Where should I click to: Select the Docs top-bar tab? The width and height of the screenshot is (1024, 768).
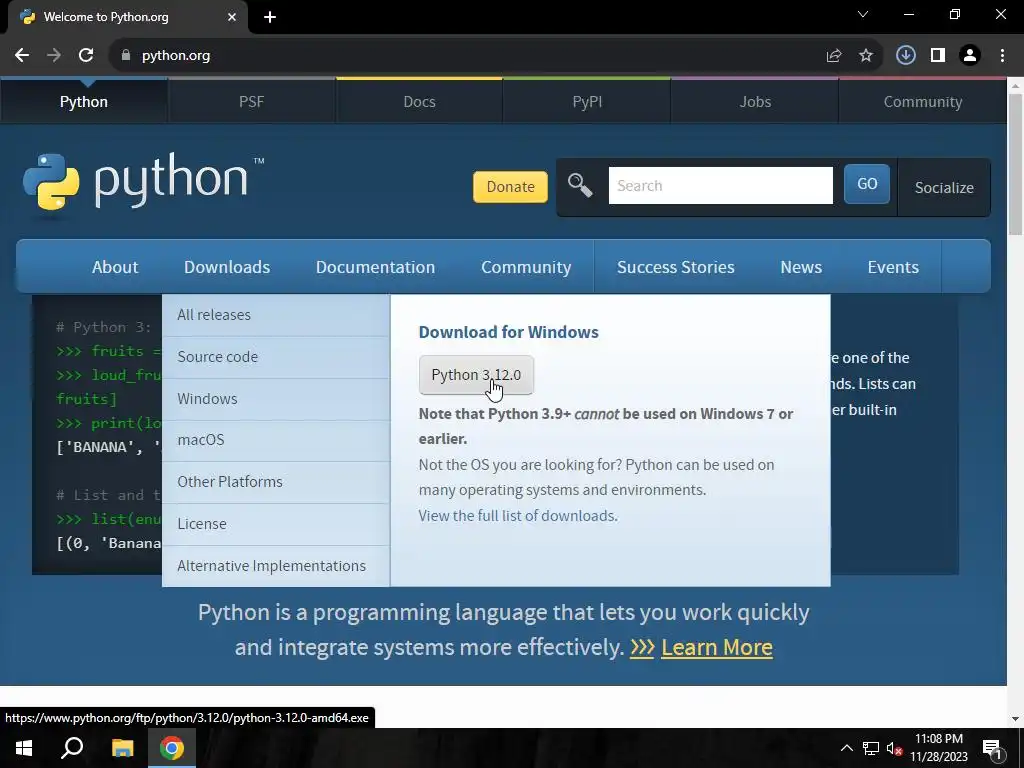click(x=419, y=102)
